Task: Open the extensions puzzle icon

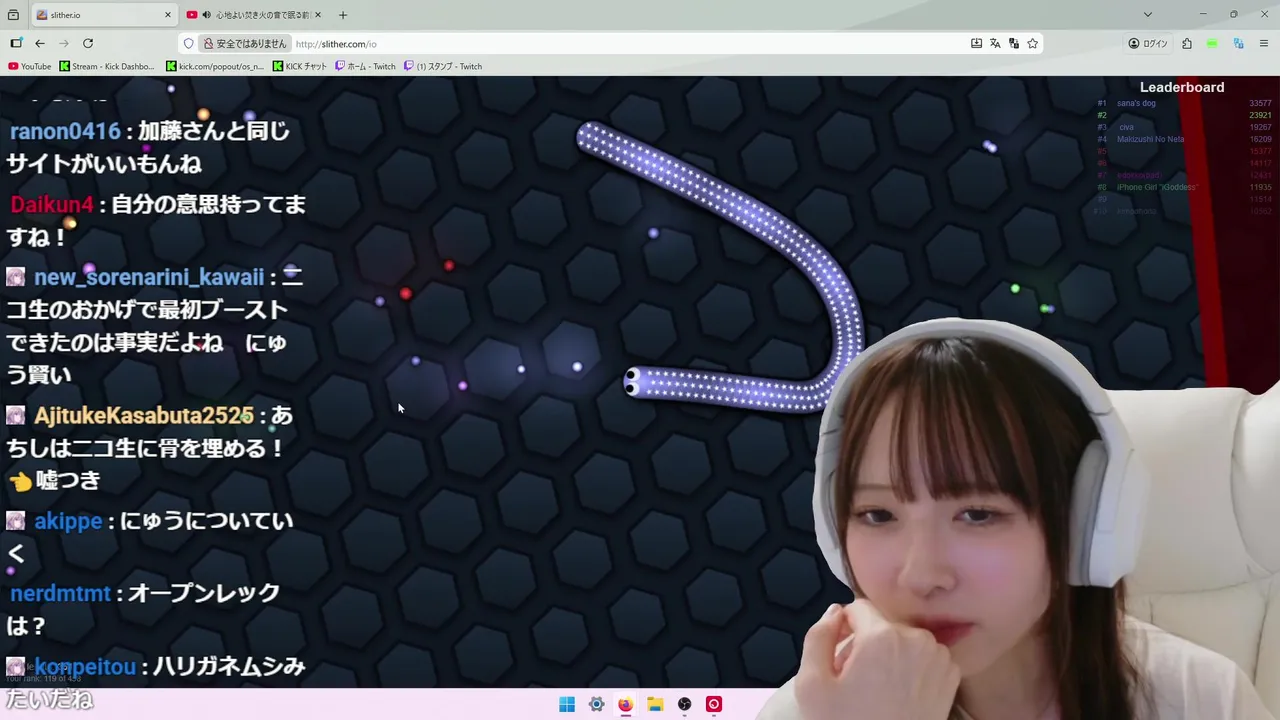Action: pyautogui.click(x=1187, y=43)
